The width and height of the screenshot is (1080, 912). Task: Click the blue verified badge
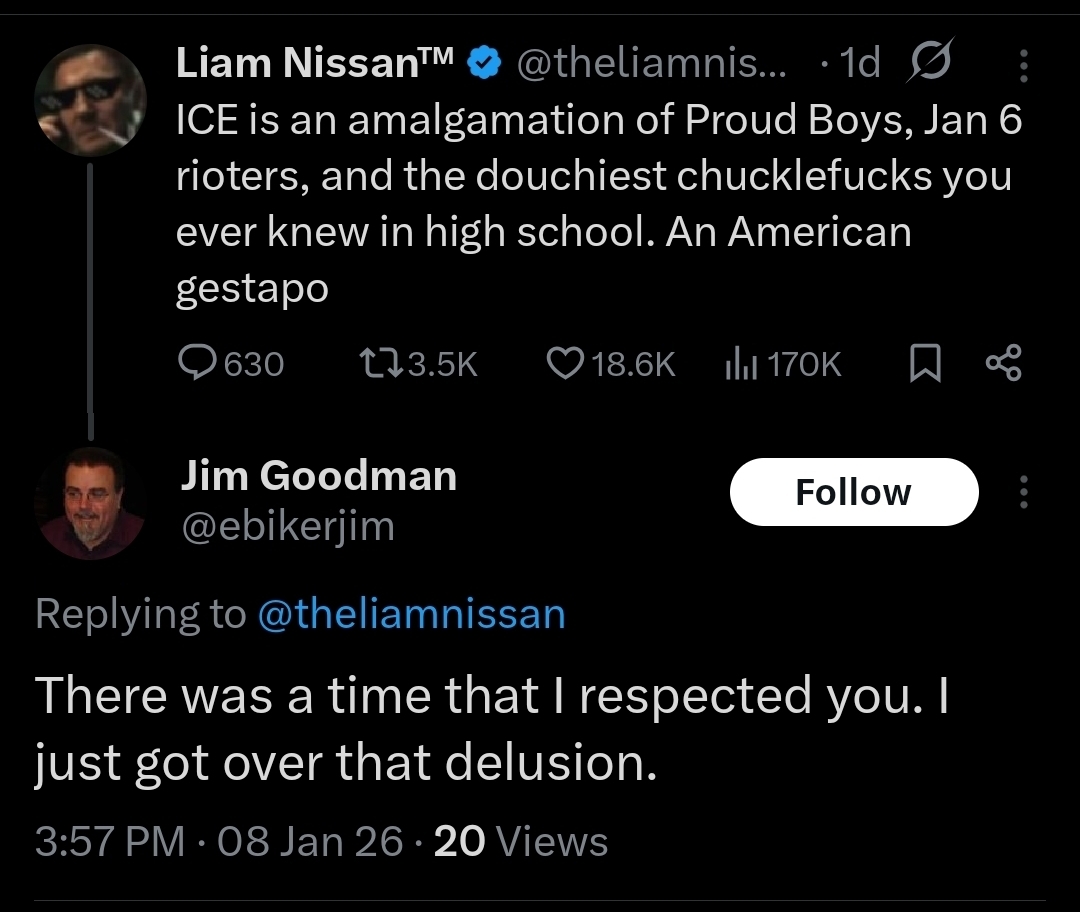[x=486, y=65]
